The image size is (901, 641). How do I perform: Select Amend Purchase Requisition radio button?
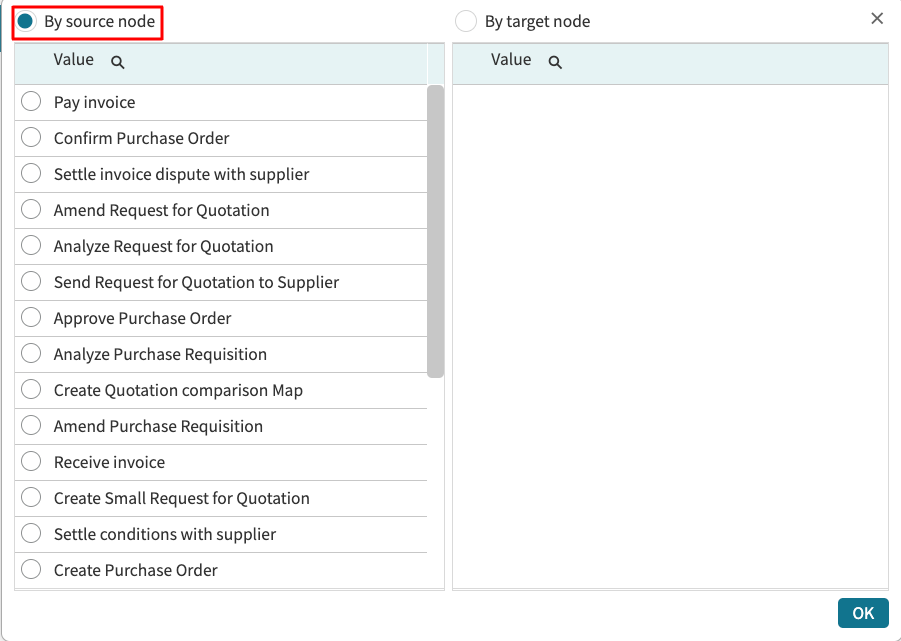tap(31, 426)
